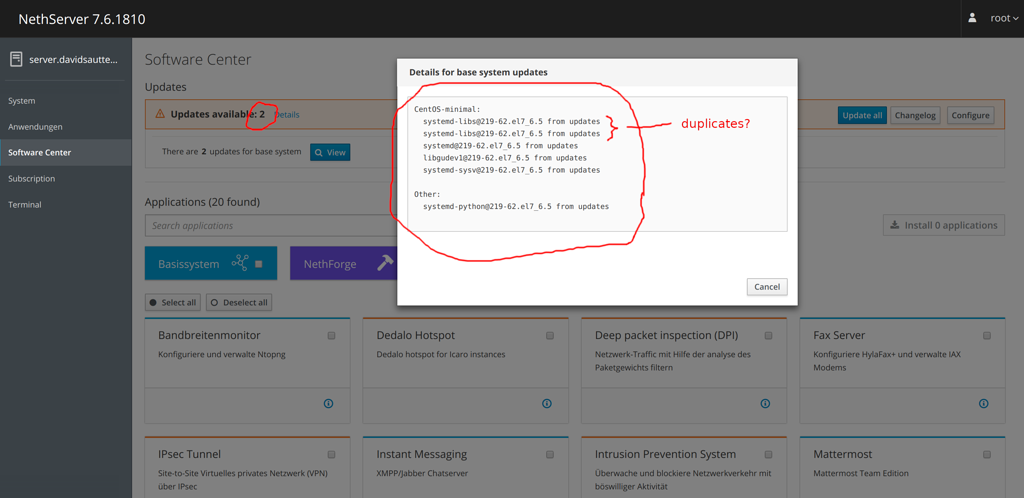Open info icon for Dedalo Hotspot card
Screen dimensions: 1024x498
click(547, 403)
